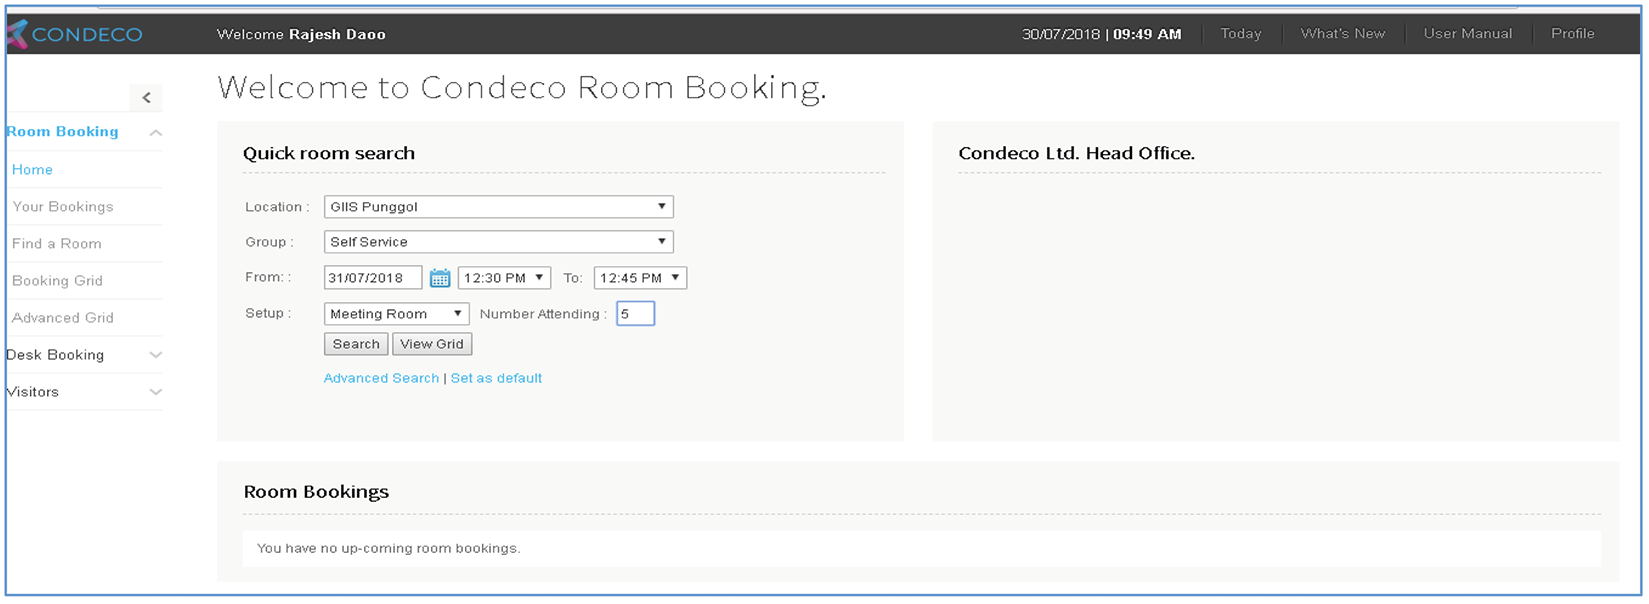The width and height of the screenshot is (1649, 604).
Task: Open the calendar date picker icon
Action: click(x=440, y=278)
